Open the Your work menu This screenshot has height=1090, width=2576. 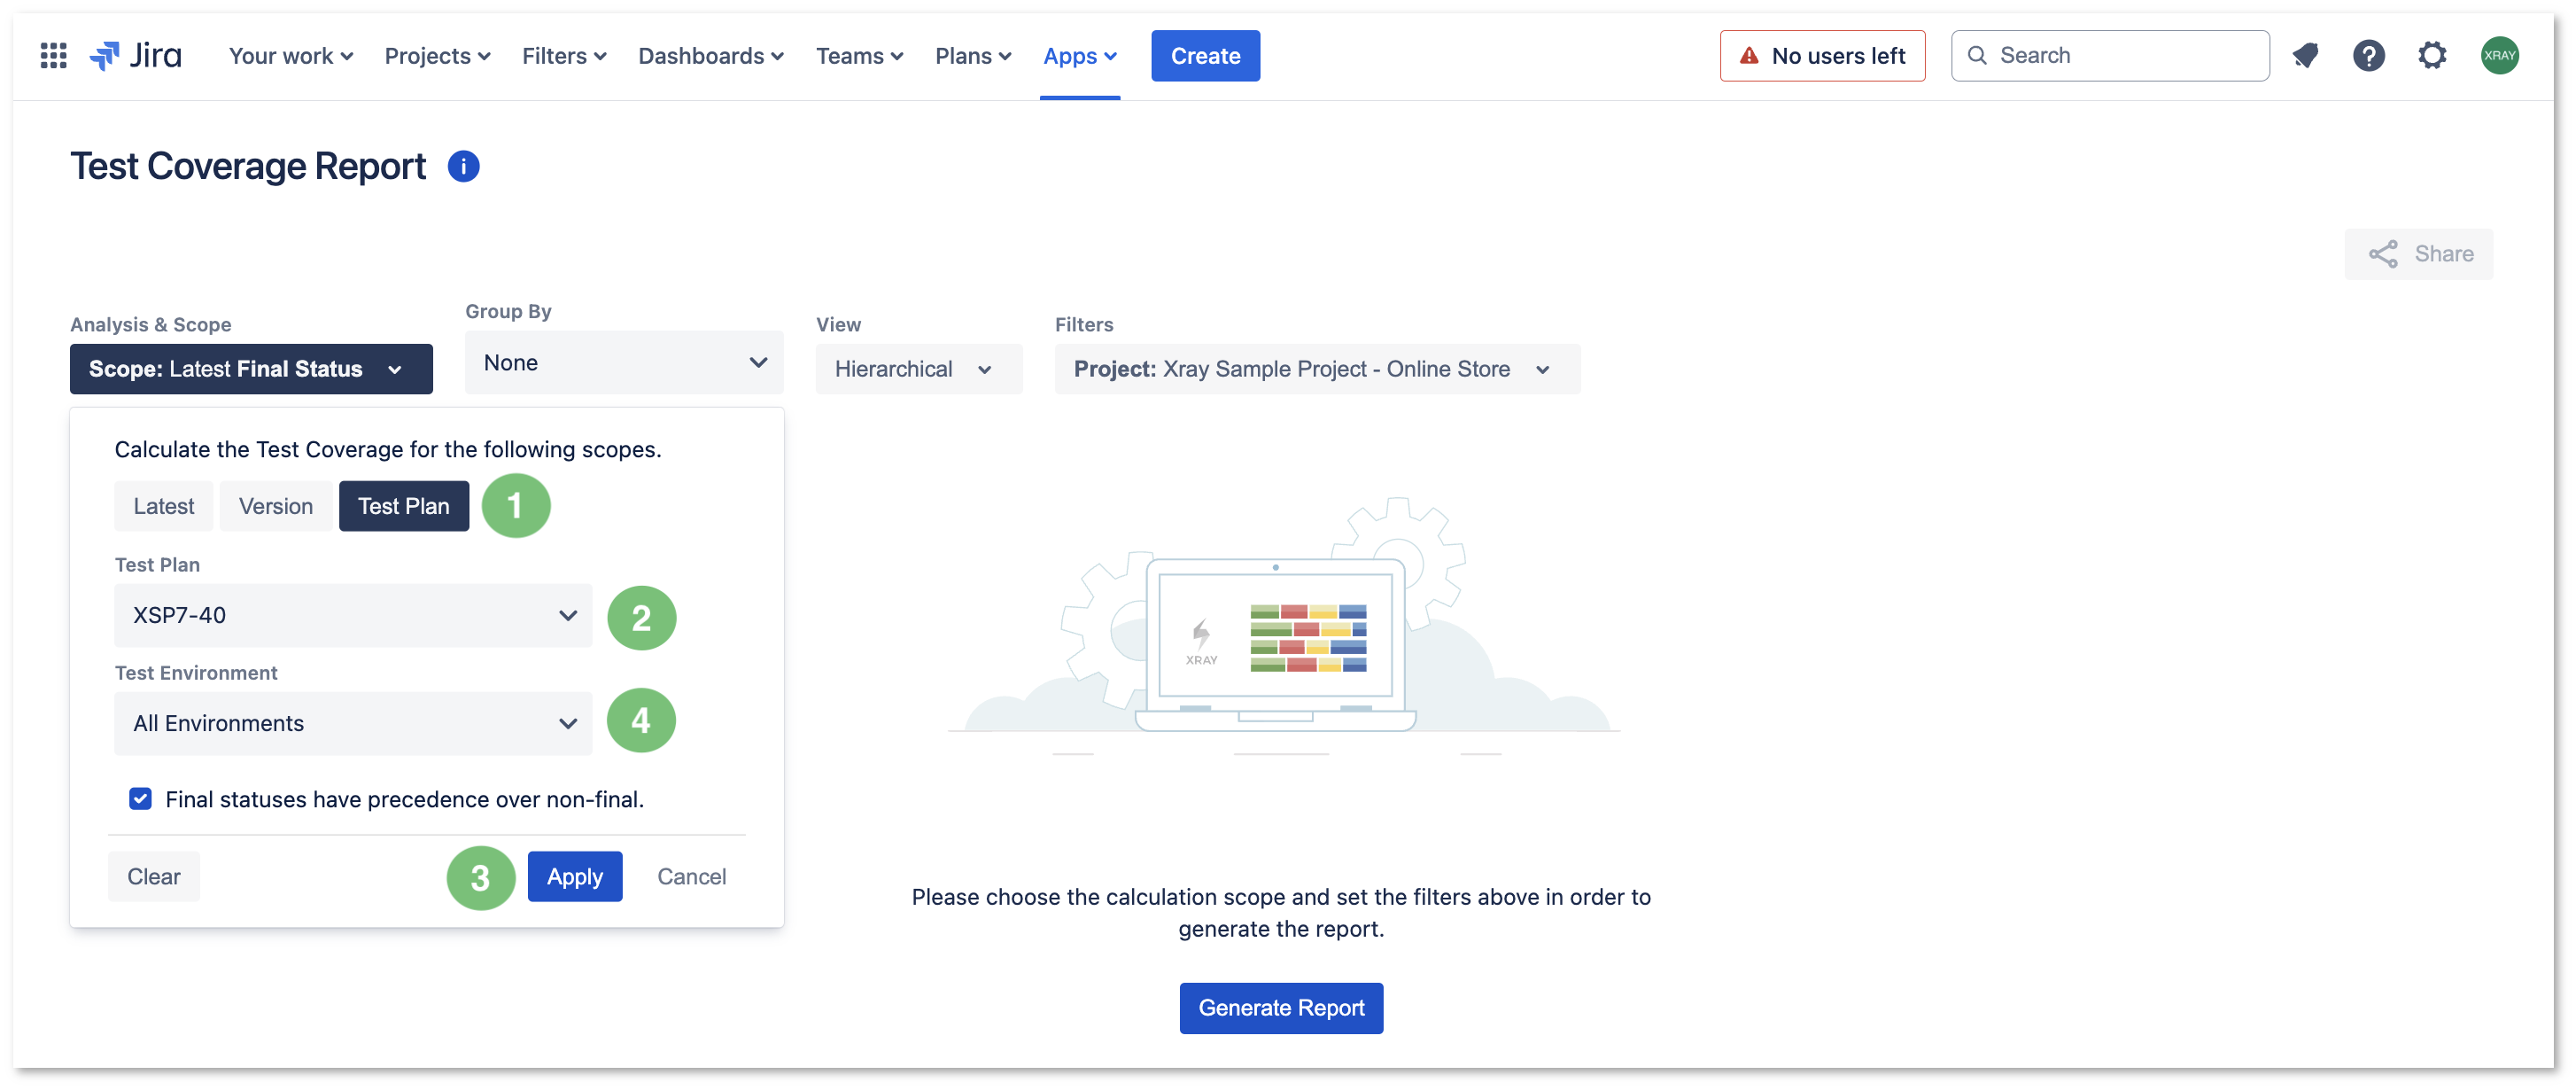(290, 56)
